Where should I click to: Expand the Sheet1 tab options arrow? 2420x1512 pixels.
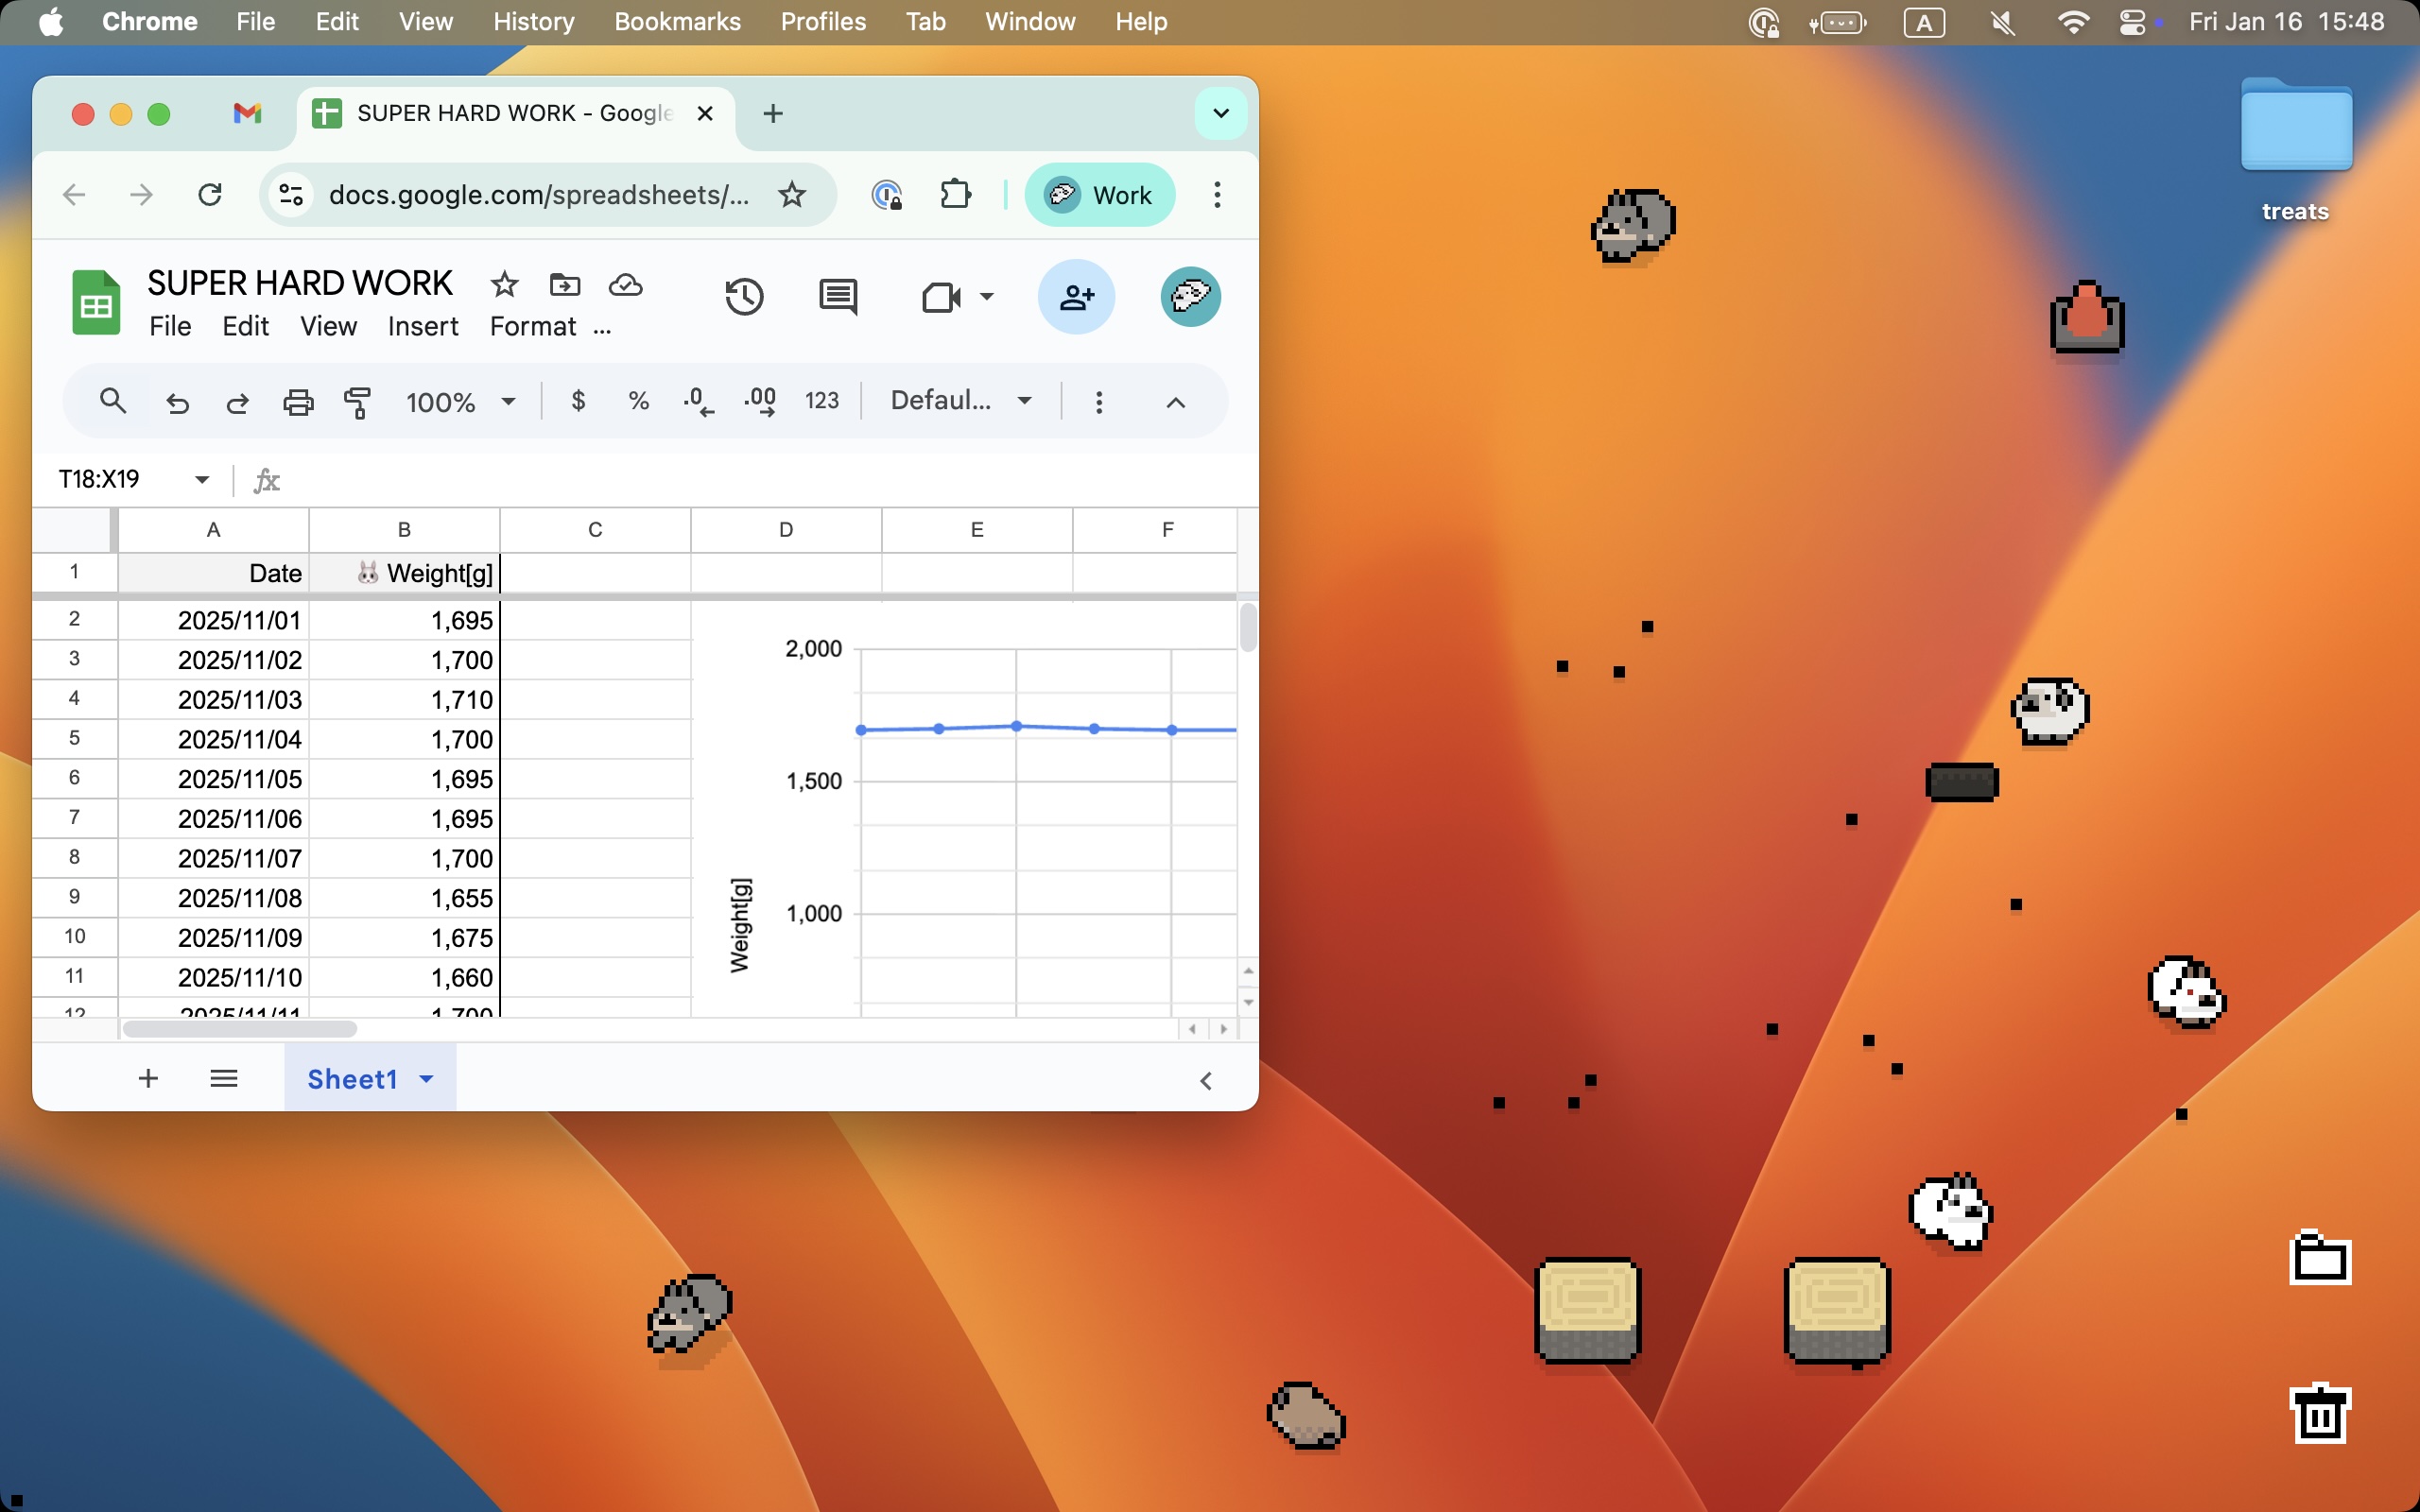[427, 1078]
